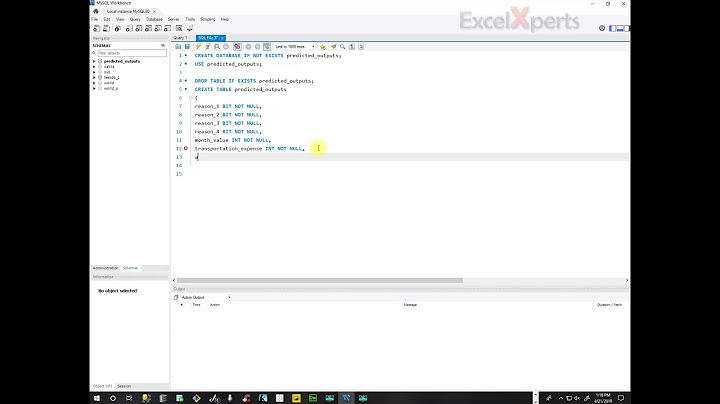
Task: Open the Server menu
Action: (173, 19)
